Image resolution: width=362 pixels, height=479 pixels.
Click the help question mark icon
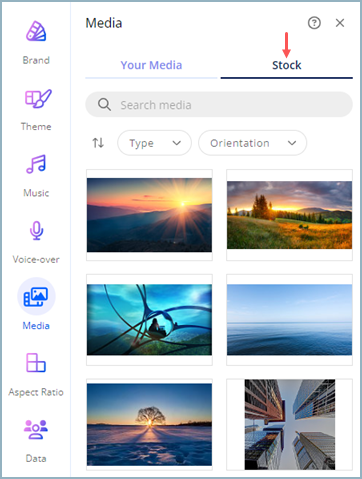(x=314, y=23)
